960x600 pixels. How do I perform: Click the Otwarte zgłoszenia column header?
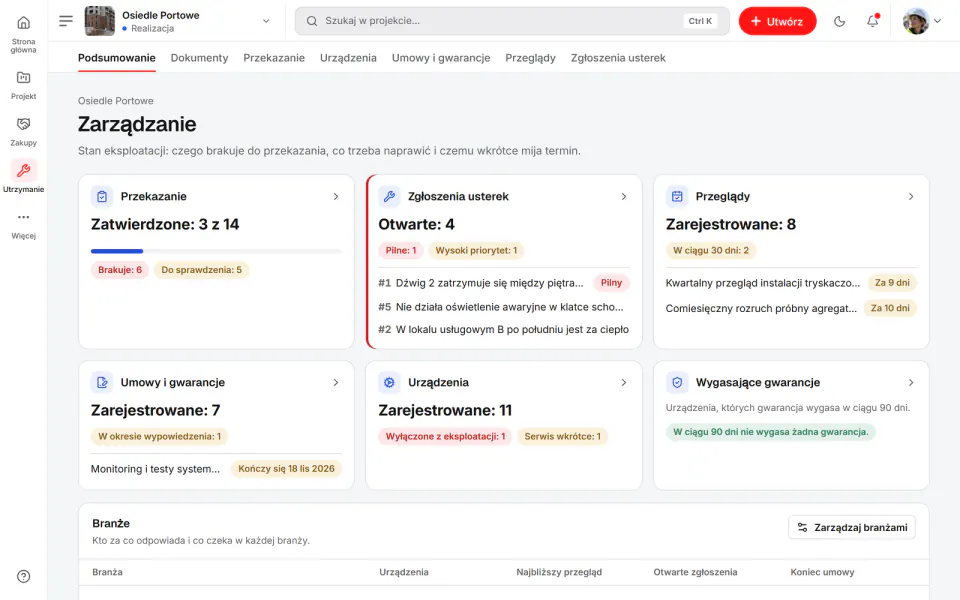[x=695, y=572]
